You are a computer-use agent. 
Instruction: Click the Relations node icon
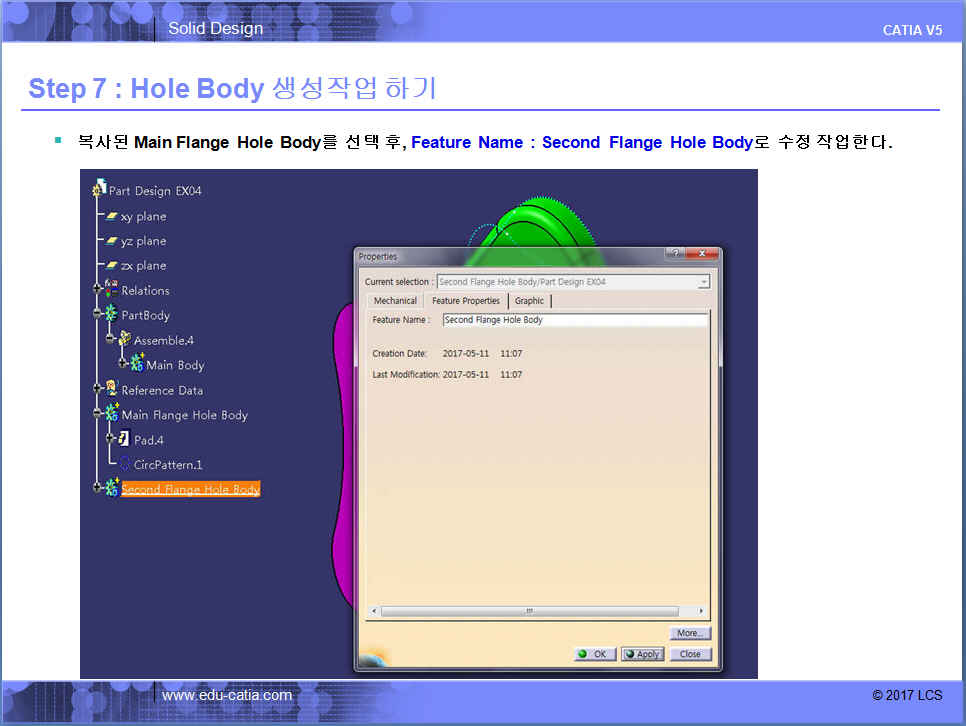tap(111, 290)
